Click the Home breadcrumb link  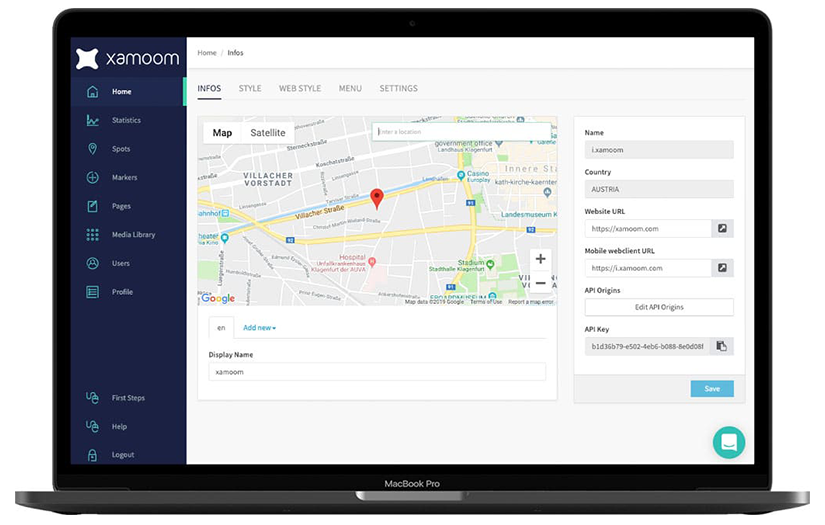(x=207, y=53)
